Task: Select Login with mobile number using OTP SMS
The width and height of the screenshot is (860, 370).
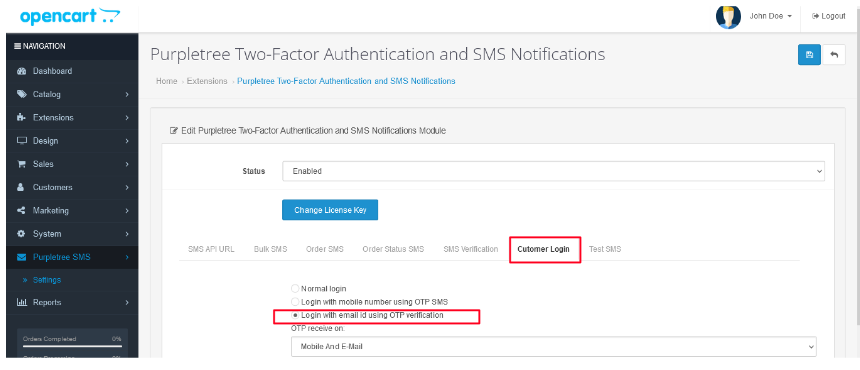Action: 295,302
